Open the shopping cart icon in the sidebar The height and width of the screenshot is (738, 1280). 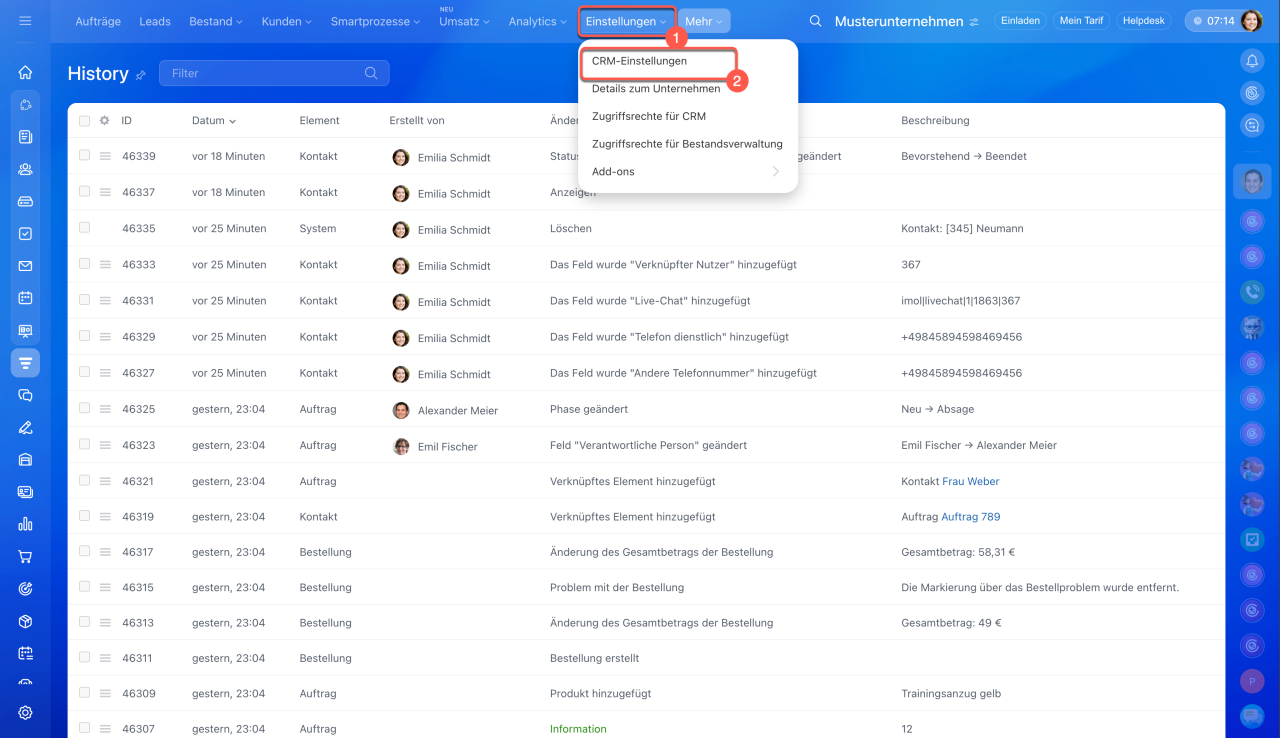(25, 557)
